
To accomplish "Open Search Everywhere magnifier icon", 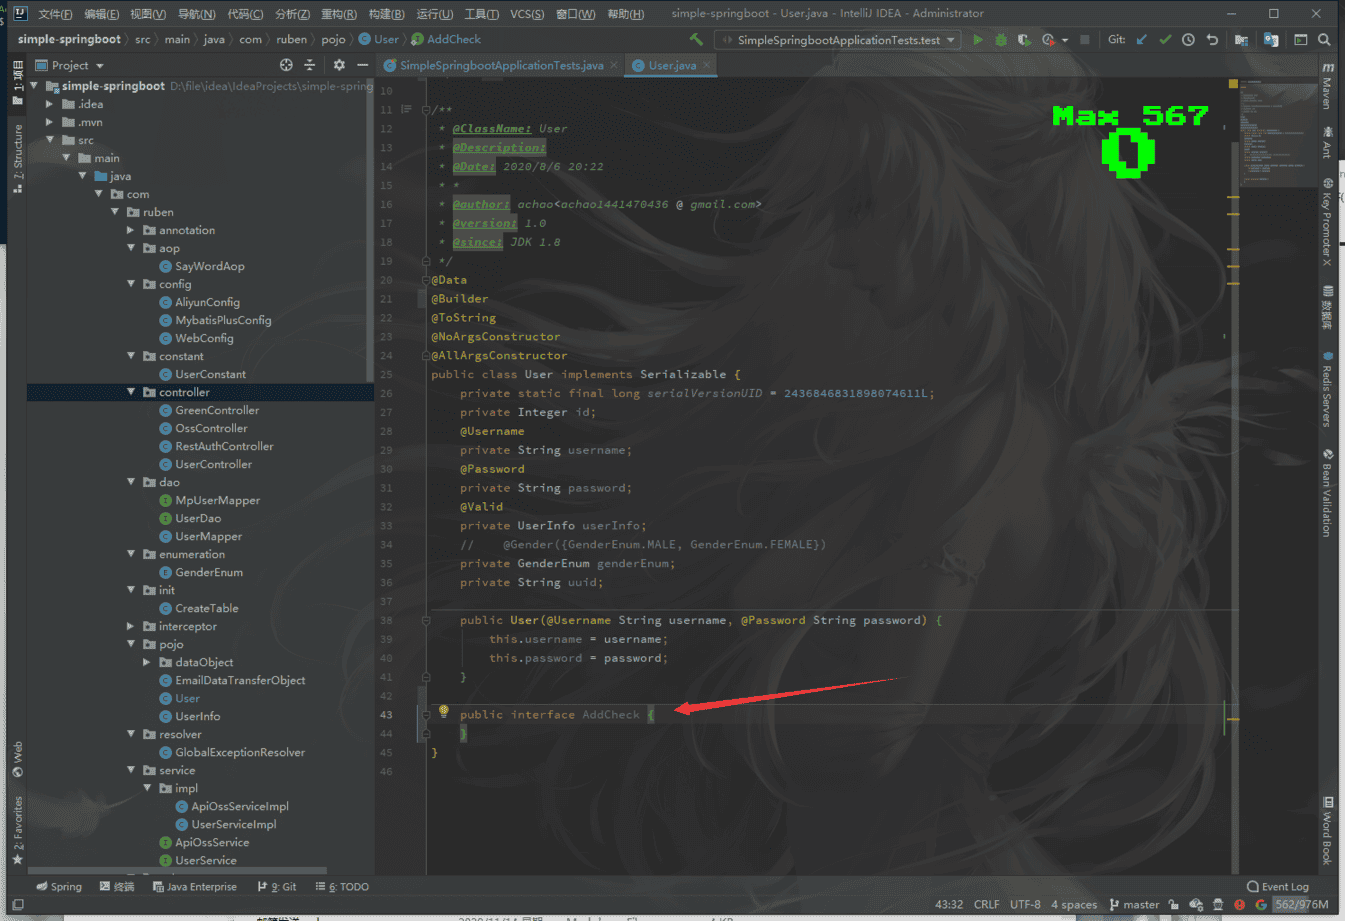I will (x=1324, y=40).
